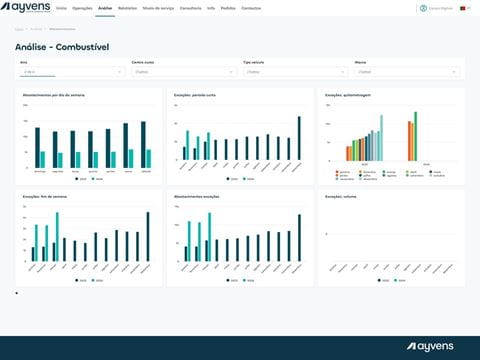The image size is (480, 360).
Task: Click the tallest last bar in Exceções: período curto
Action: coord(299,138)
